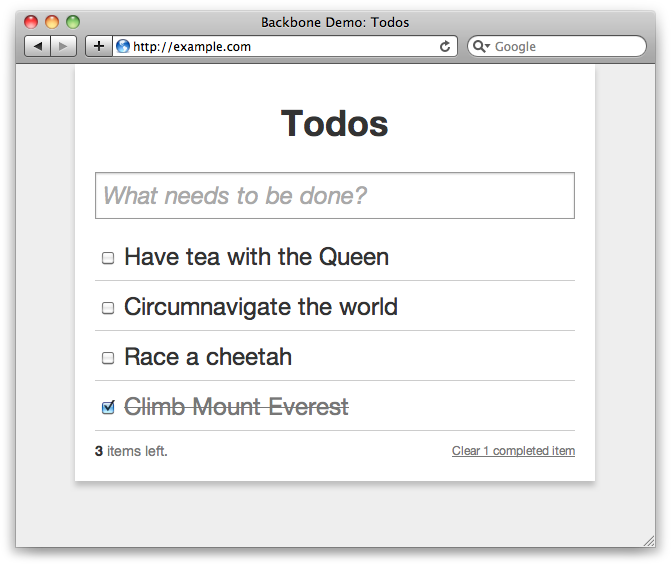Click the window resize grip corner

point(649,541)
